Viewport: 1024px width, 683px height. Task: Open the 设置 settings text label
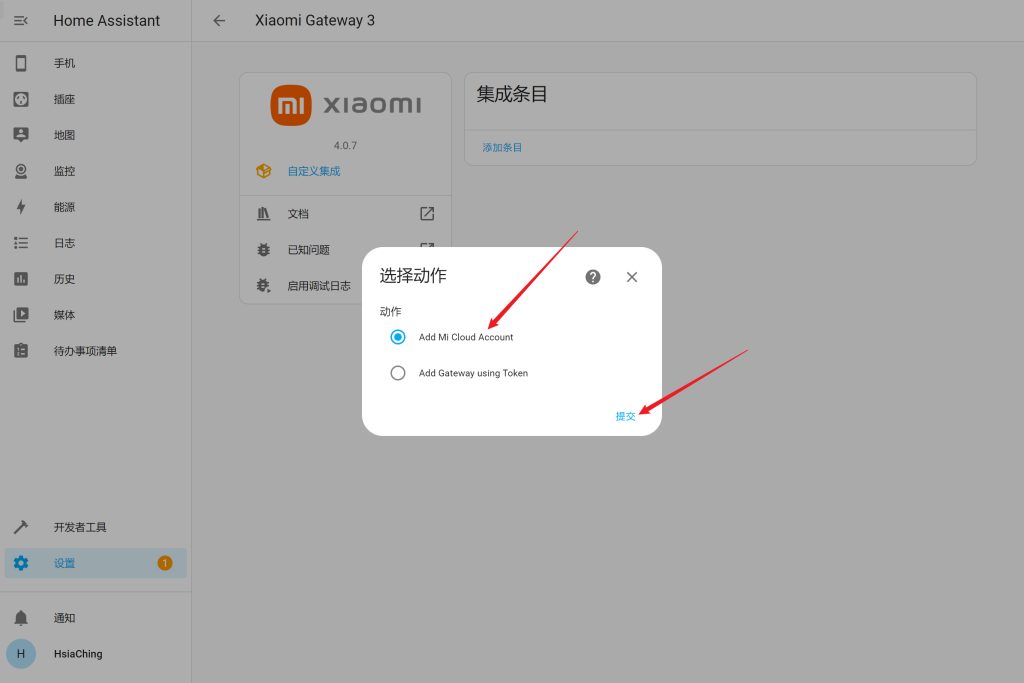[x=64, y=563]
